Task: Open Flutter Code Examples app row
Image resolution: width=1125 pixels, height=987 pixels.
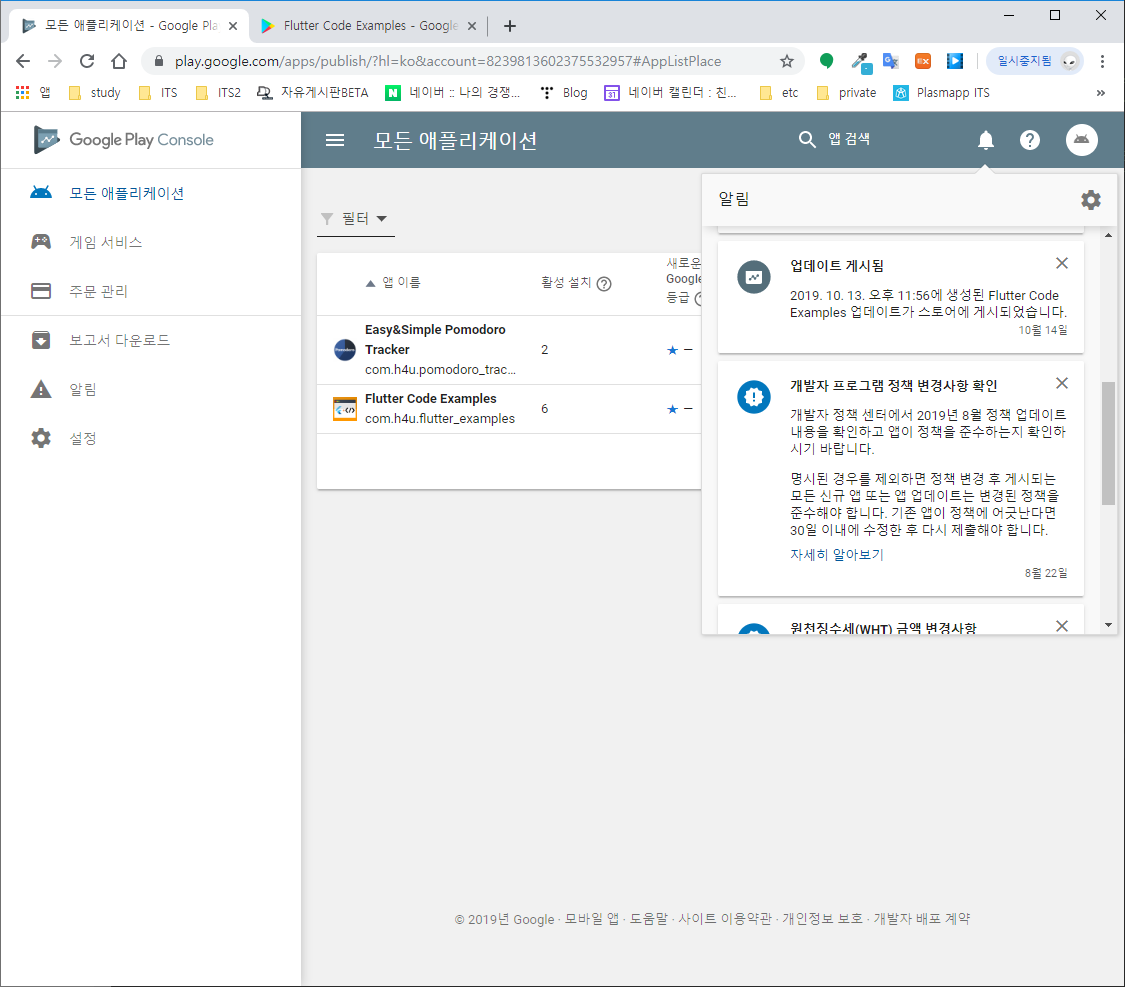Action: [x=509, y=409]
